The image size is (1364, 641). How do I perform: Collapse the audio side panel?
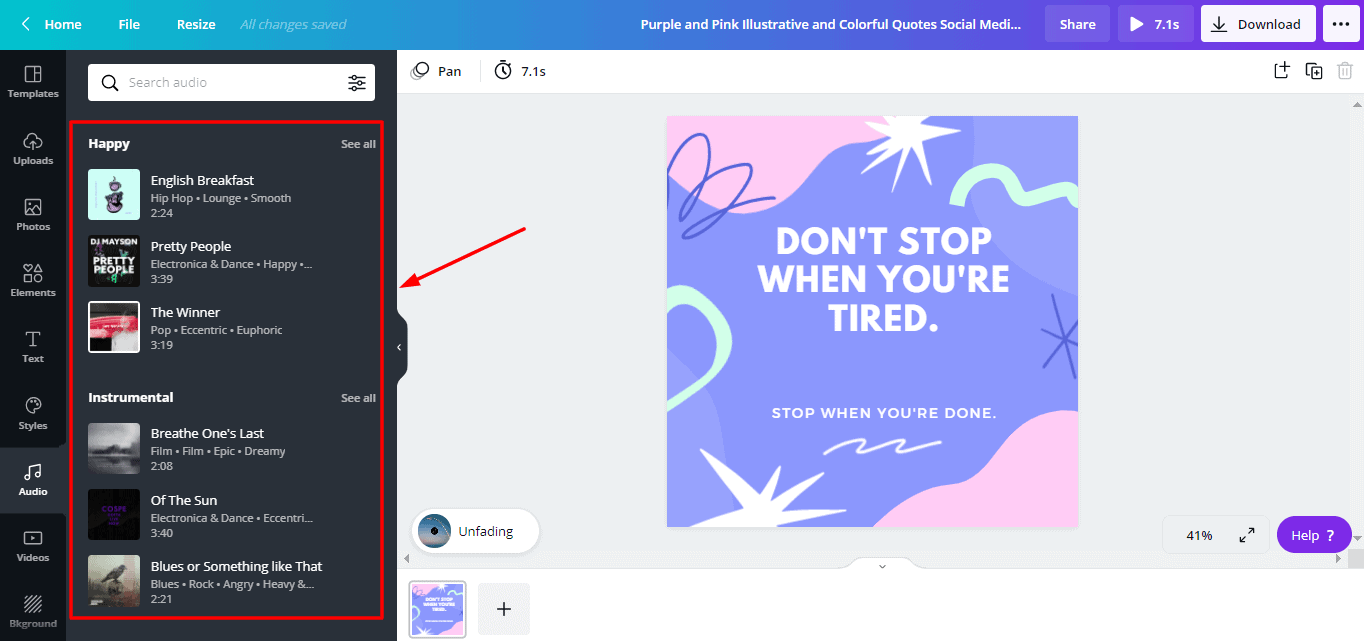399,347
